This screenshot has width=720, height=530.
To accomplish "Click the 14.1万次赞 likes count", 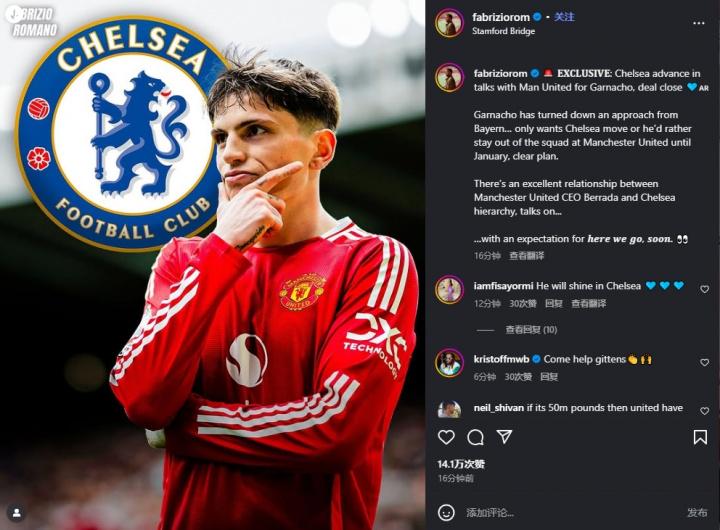I will click(461, 464).
